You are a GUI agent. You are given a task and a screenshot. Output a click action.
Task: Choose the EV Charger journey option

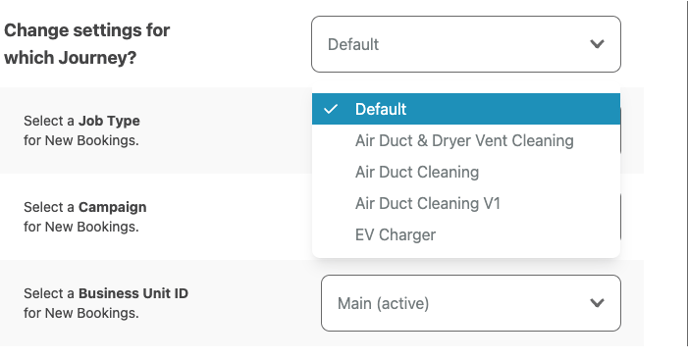click(466, 235)
